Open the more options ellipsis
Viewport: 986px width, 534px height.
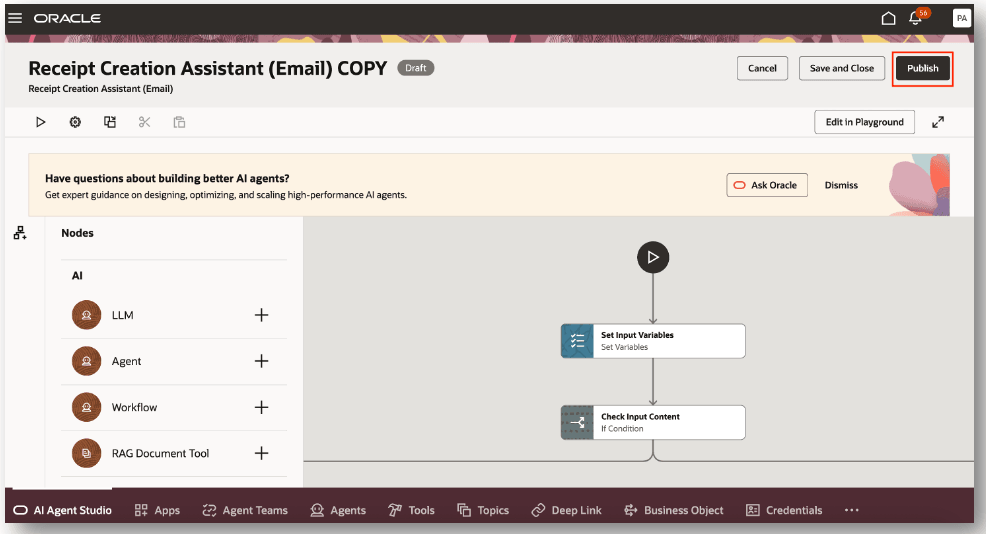click(x=851, y=510)
